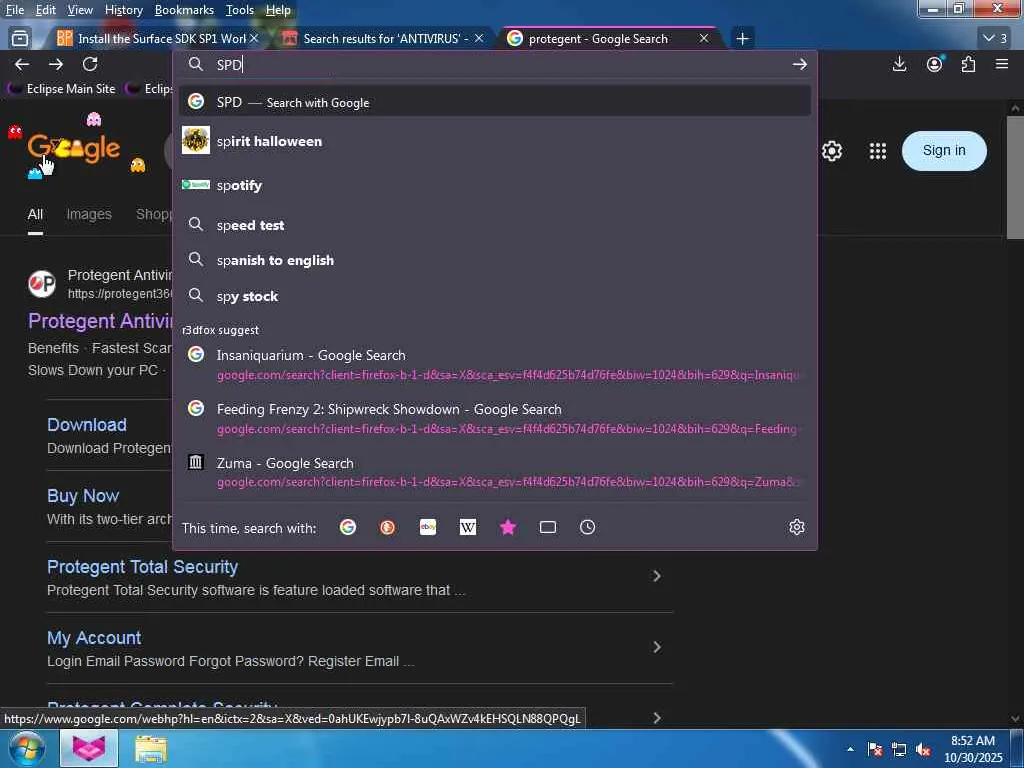1024x768 pixels.
Task: Open the Help menu
Action: pyautogui.click(x=278, y=10)
